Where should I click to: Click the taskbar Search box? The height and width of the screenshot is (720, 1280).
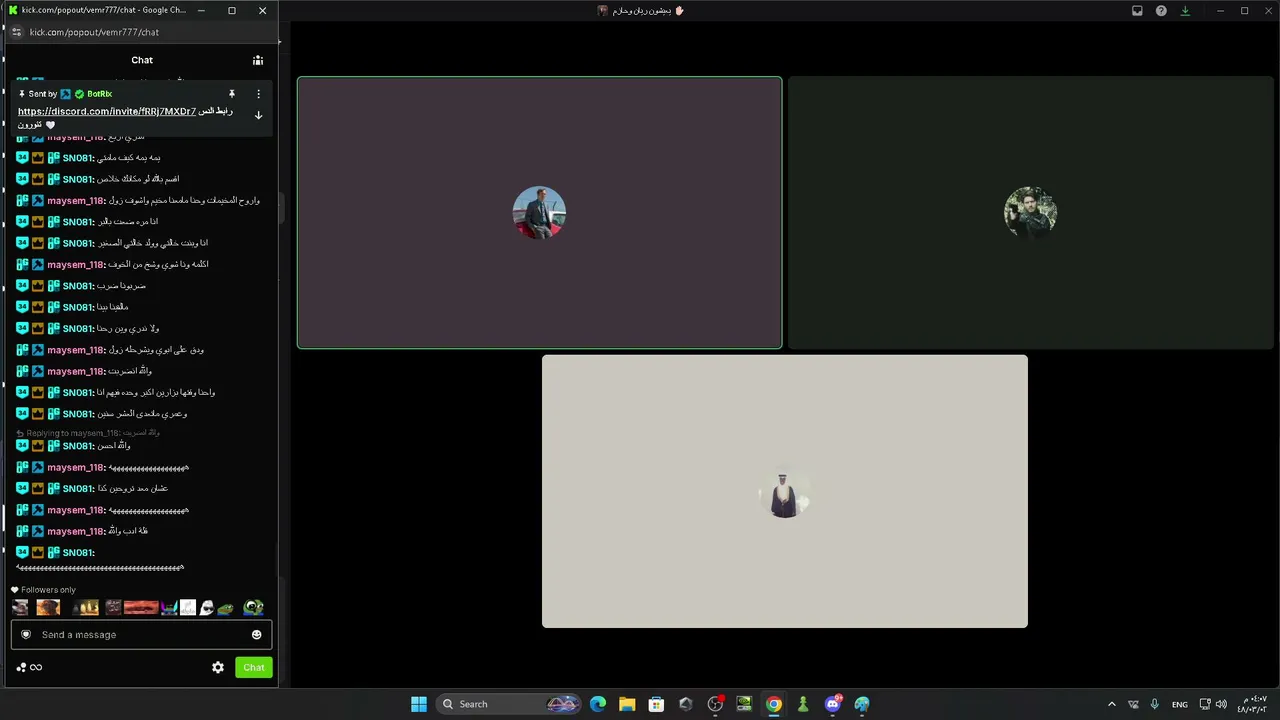tap(510, 704)
